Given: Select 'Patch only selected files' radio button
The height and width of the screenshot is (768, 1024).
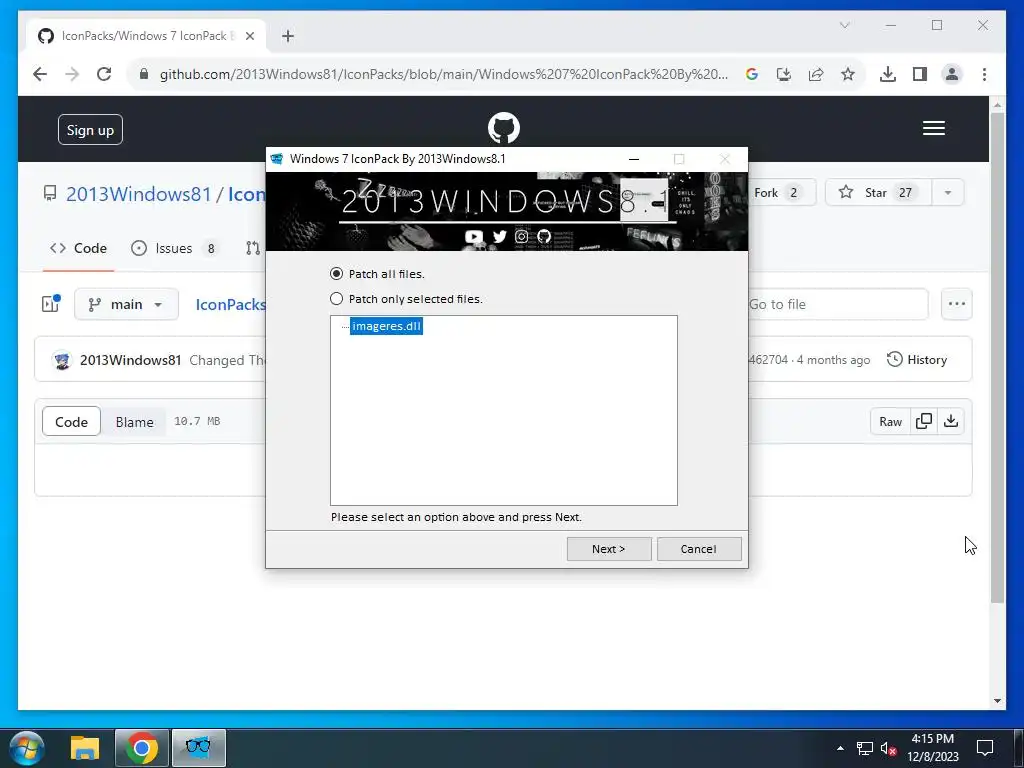Looking at the screenshot, I should click(x=336, y=298).
